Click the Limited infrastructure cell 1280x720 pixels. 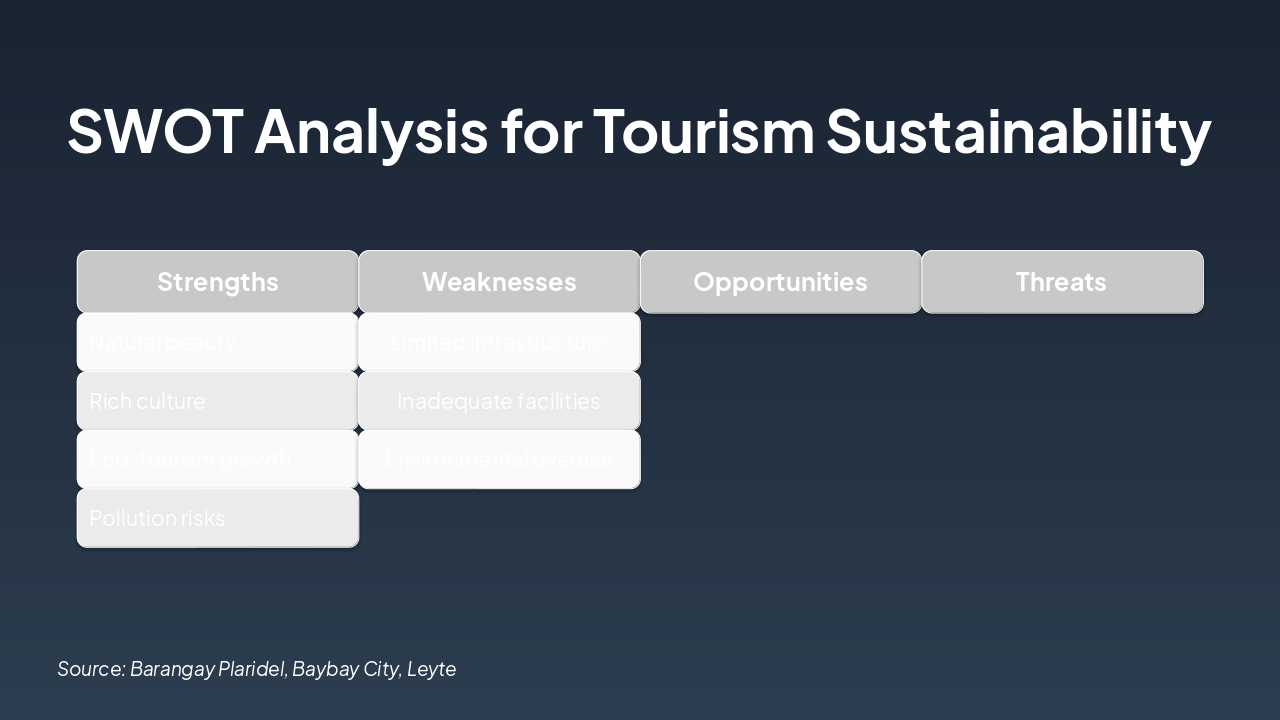(x=498, y=342)
